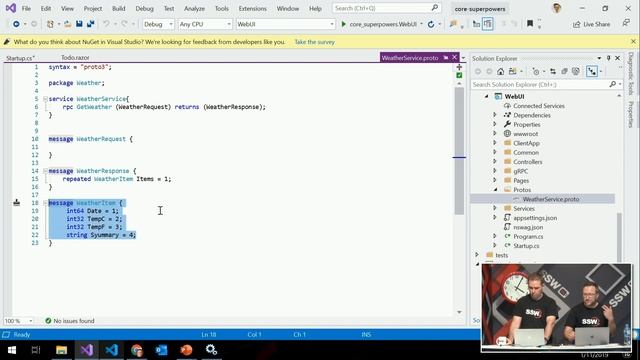Select the WeatherService.proto file in Solution Explorer

coord(551,199)
